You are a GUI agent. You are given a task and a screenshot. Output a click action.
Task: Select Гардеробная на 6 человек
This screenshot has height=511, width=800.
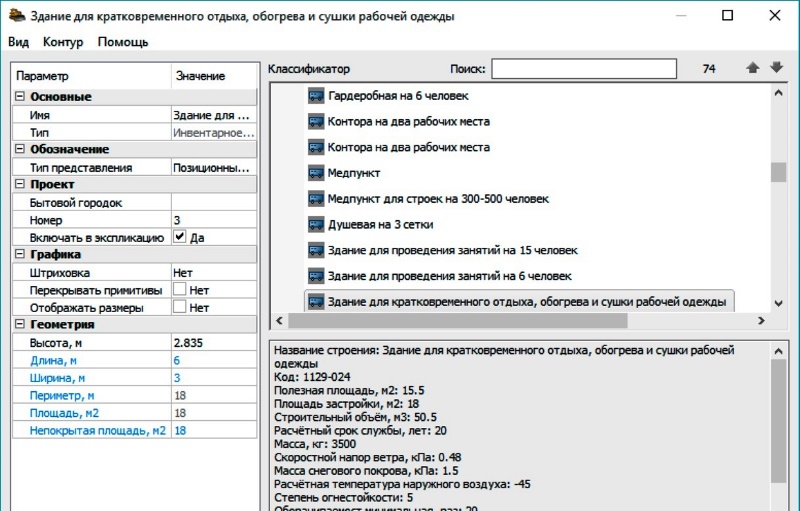tap(398, 95)
